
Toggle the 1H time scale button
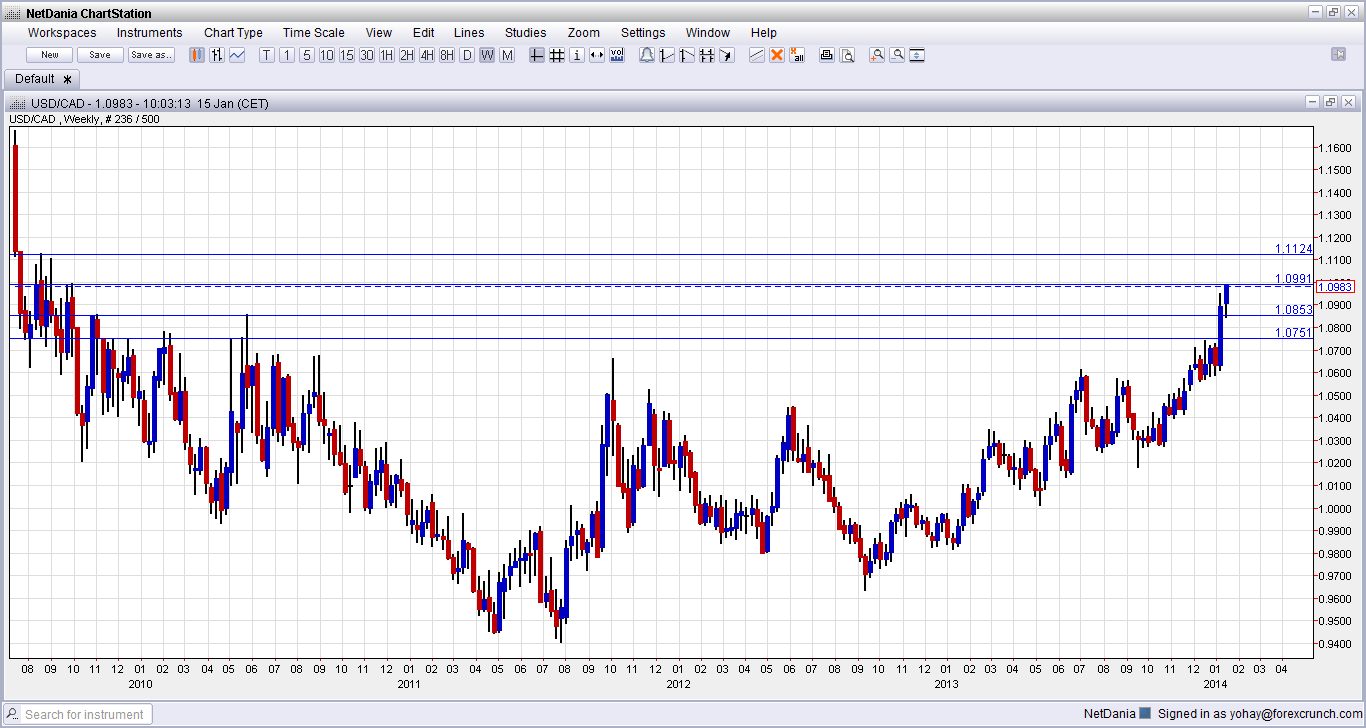click(x=387, y=55)
